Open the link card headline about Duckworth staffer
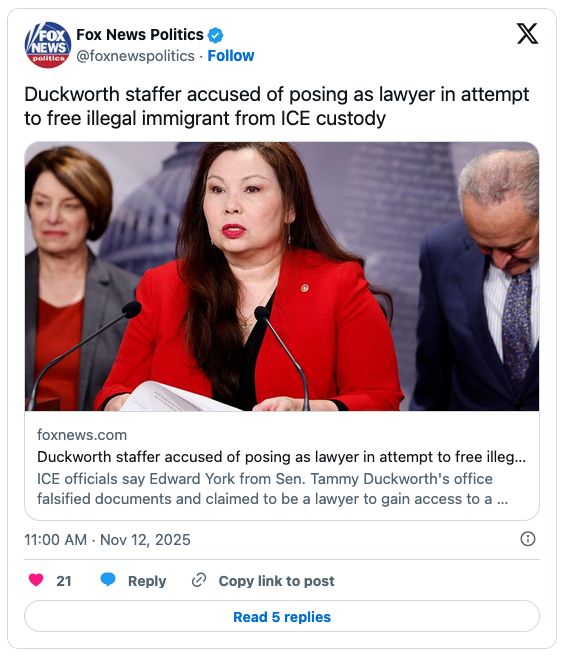The width and height of the screenshot is (565, 656). (281, 457)
